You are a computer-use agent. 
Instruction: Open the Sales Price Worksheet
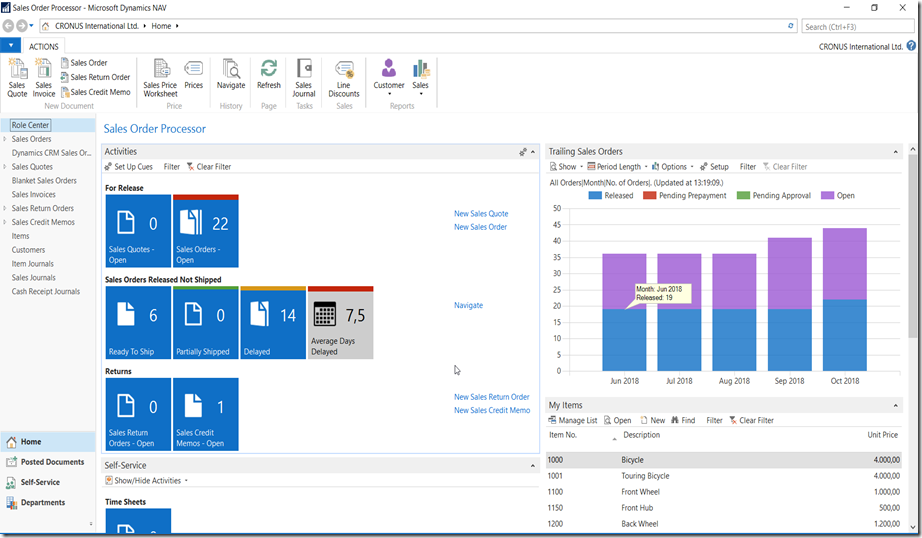(160, 78)
